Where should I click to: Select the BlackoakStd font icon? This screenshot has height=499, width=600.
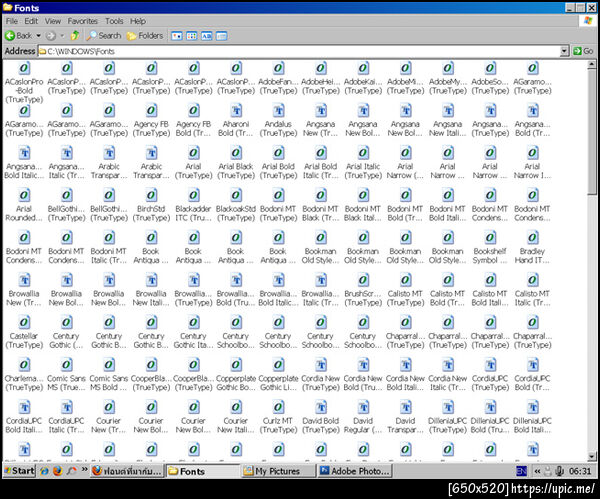236,196
